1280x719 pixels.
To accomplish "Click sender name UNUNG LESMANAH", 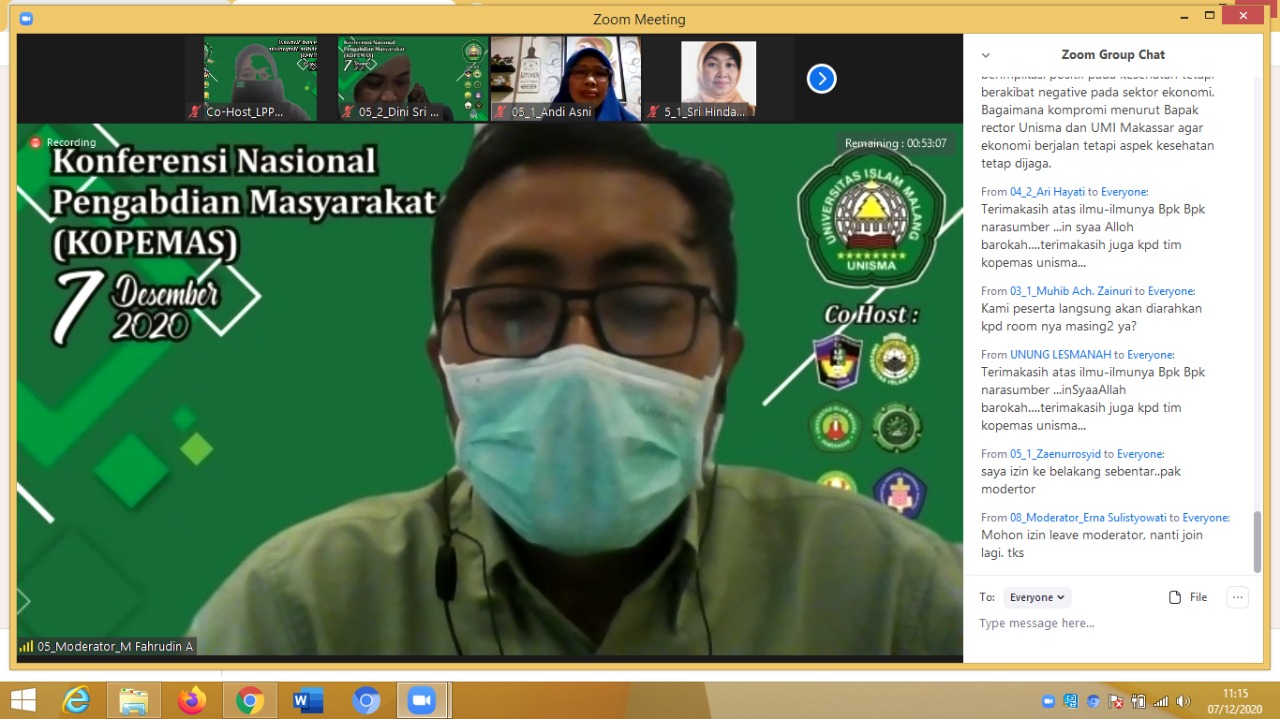I will click(x=1060, y=354).
